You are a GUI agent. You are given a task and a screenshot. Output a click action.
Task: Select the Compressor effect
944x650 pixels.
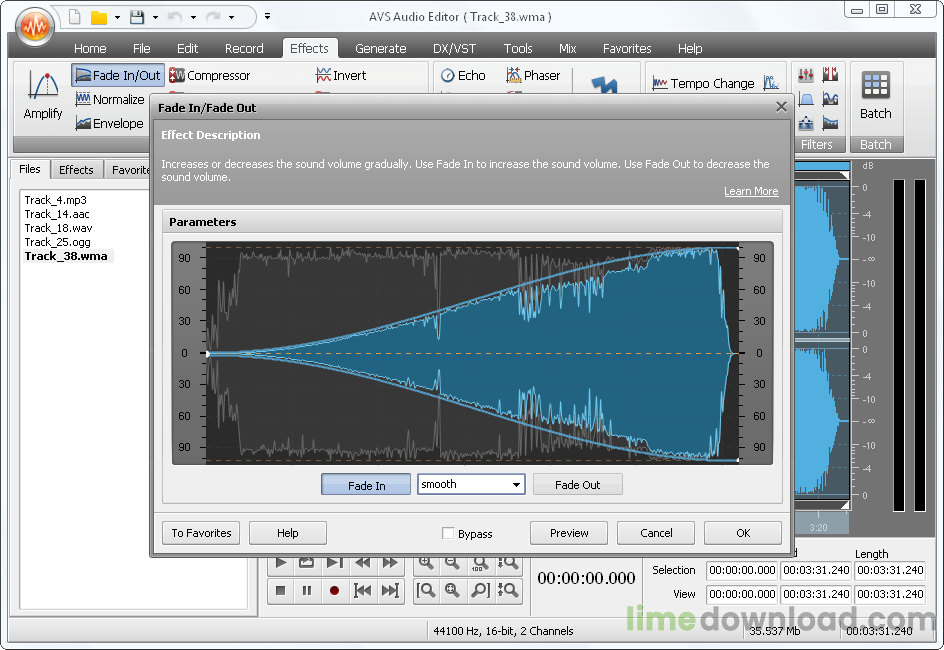tap(209, 75)
